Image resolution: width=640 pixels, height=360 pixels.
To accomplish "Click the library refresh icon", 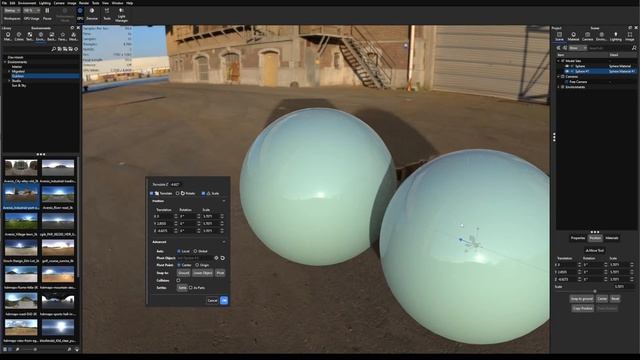I will 76,49.
